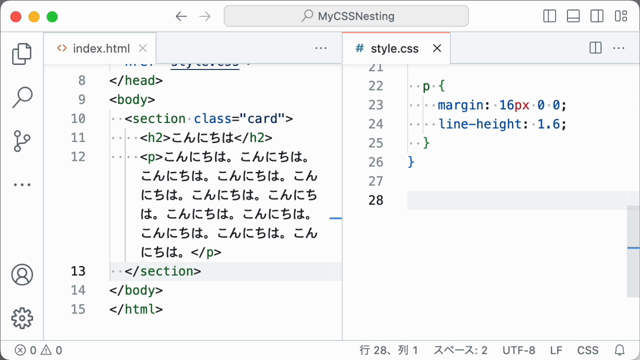Open the Manage gear menu

click(22, 318)
